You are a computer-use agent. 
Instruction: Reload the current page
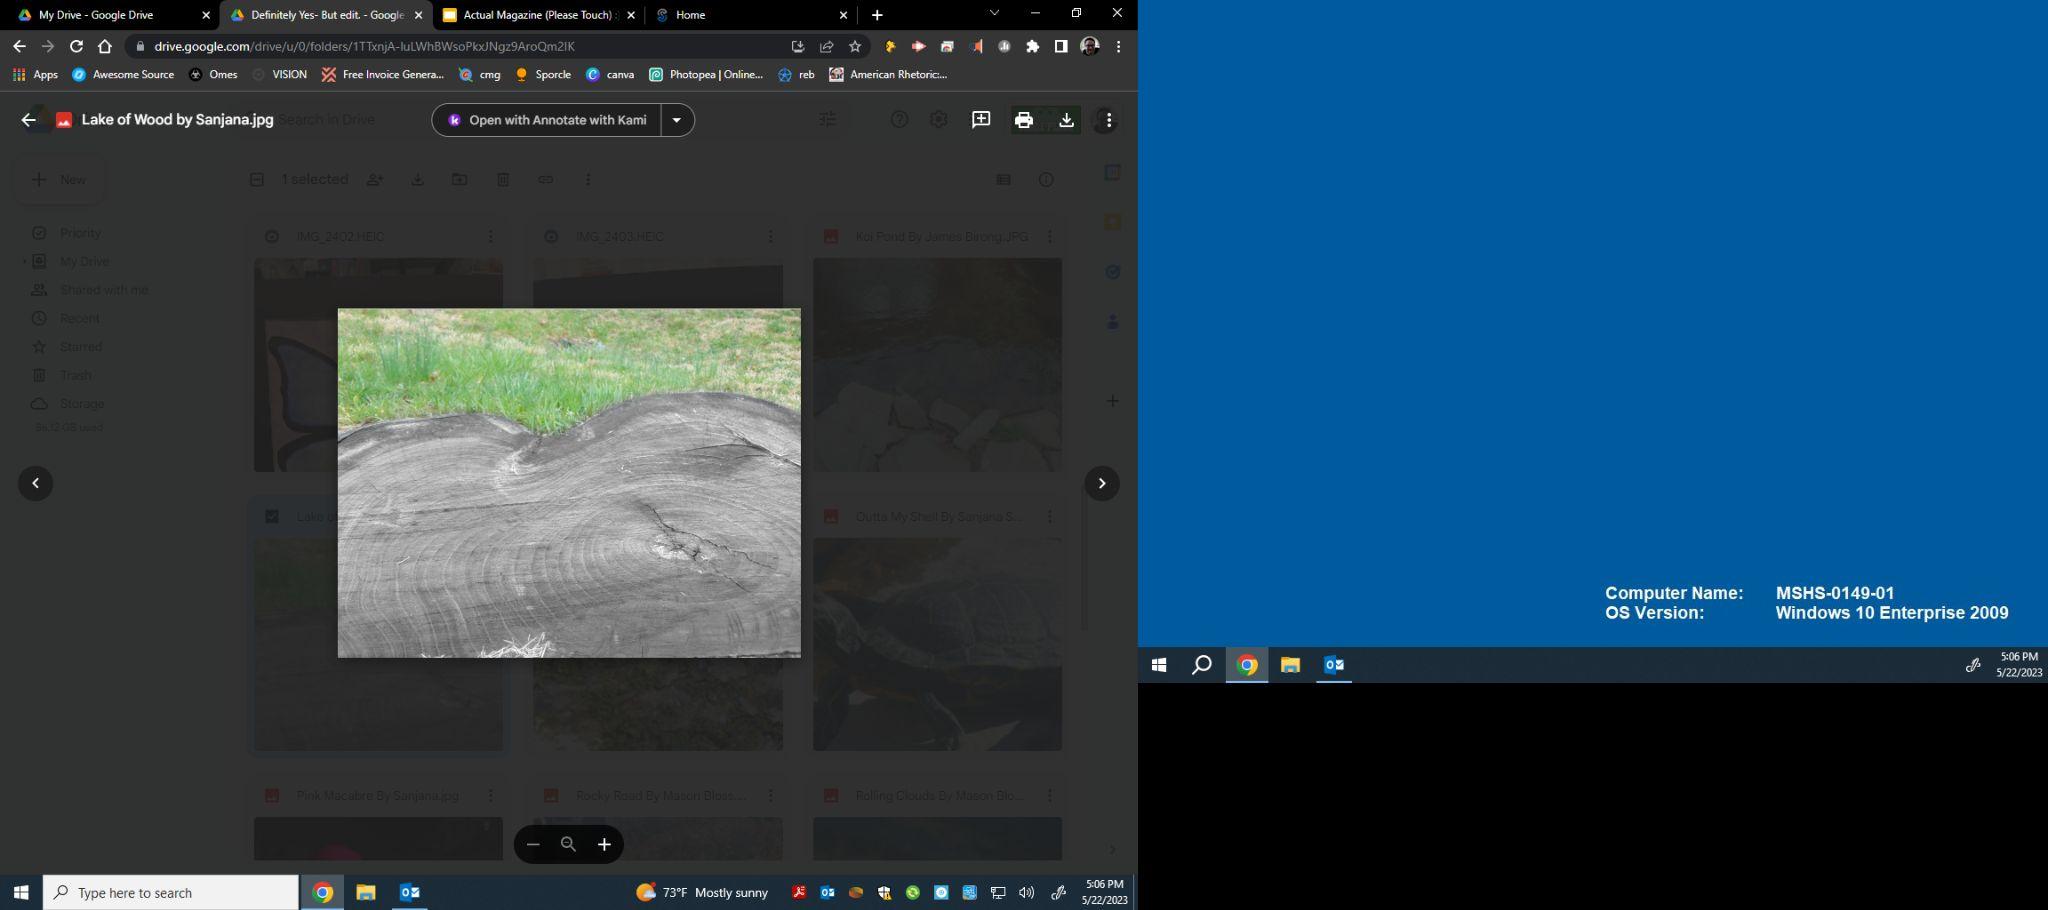coord(76,46)
